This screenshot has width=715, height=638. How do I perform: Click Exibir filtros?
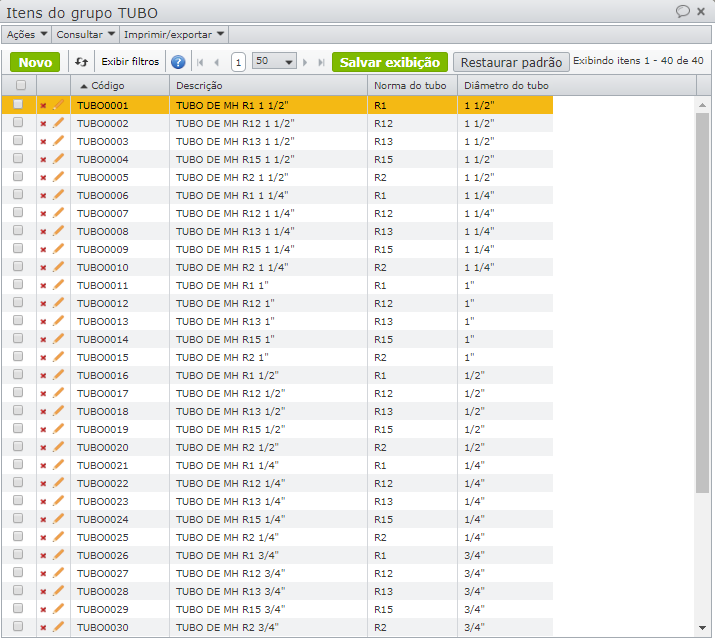(x=130, y=62)
